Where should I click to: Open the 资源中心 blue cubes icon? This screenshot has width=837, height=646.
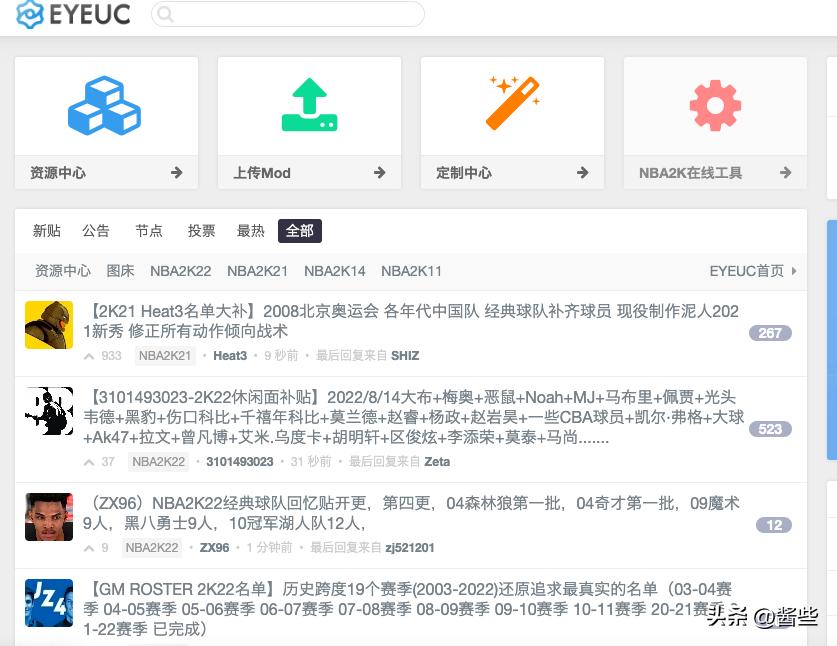point(106,103)
